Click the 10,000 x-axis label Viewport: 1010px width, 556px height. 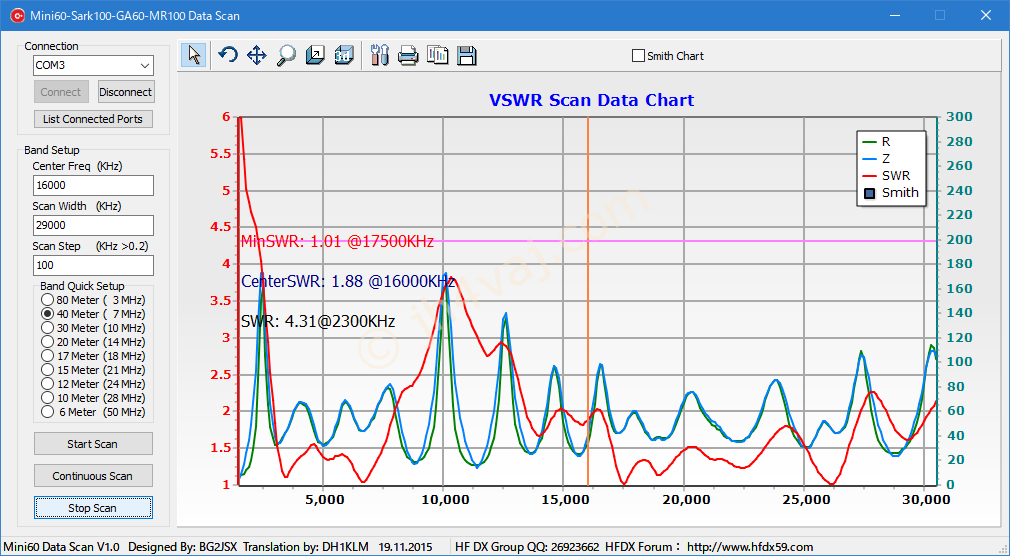point(443,500)
